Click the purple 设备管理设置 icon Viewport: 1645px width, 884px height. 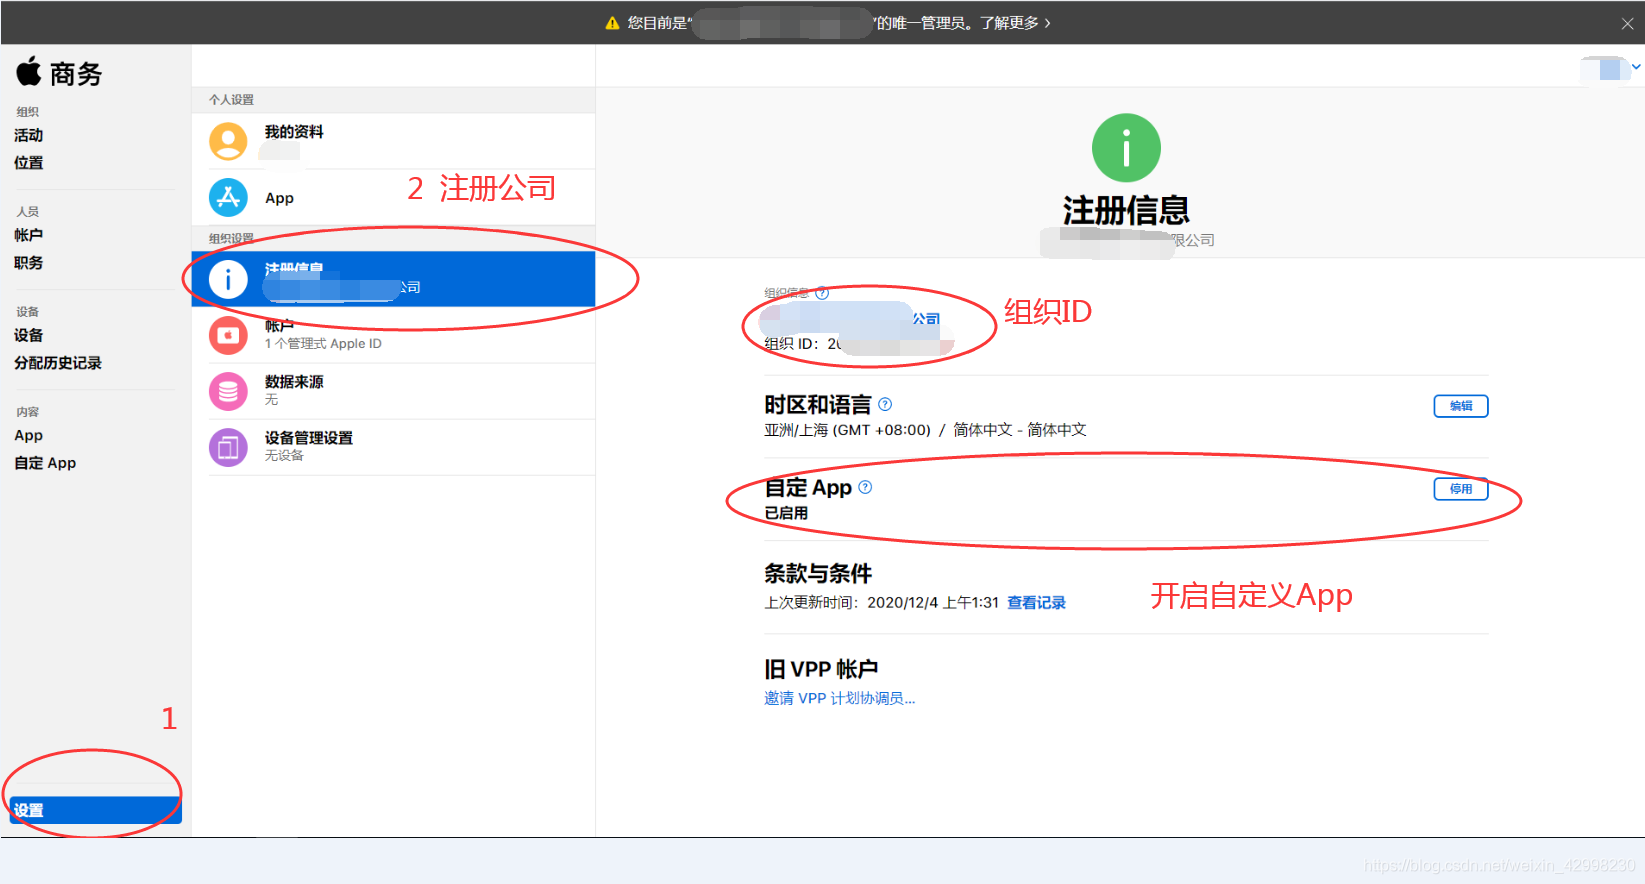(228, 447)
